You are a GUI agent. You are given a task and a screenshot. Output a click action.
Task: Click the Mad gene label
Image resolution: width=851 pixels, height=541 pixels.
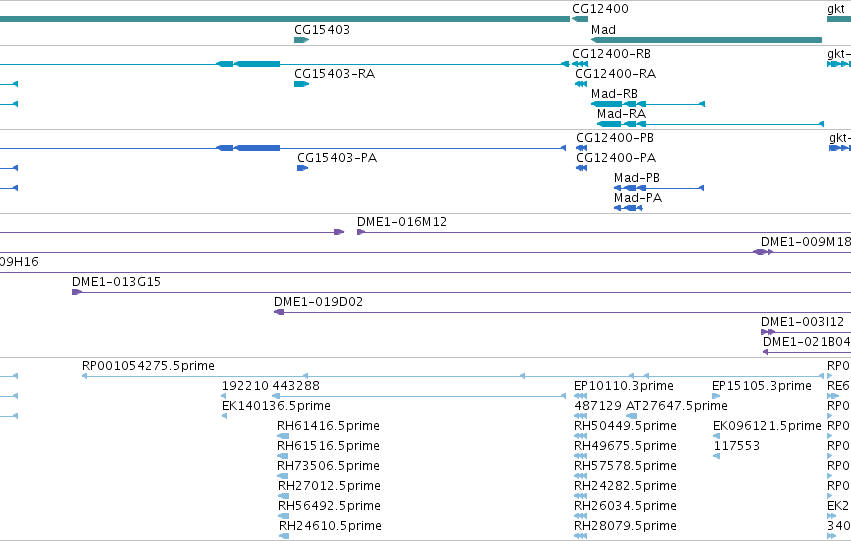coord(603,30)
